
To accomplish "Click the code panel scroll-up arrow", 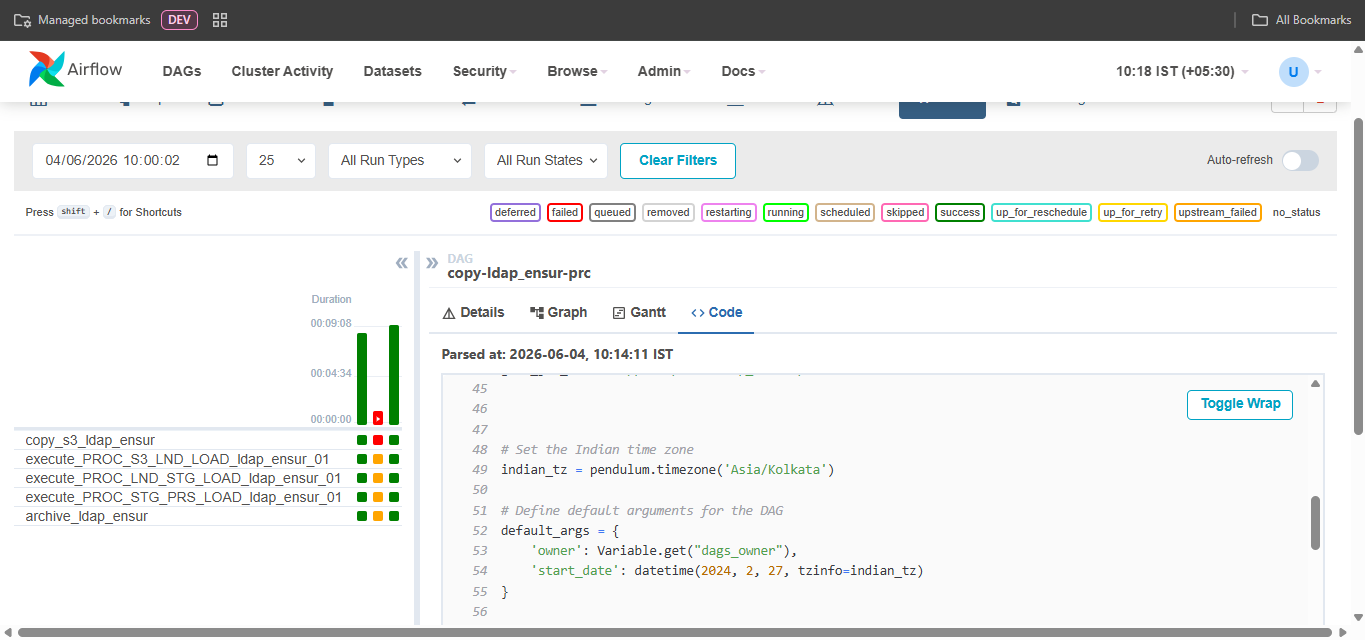I will click(x=1316, y=384).
